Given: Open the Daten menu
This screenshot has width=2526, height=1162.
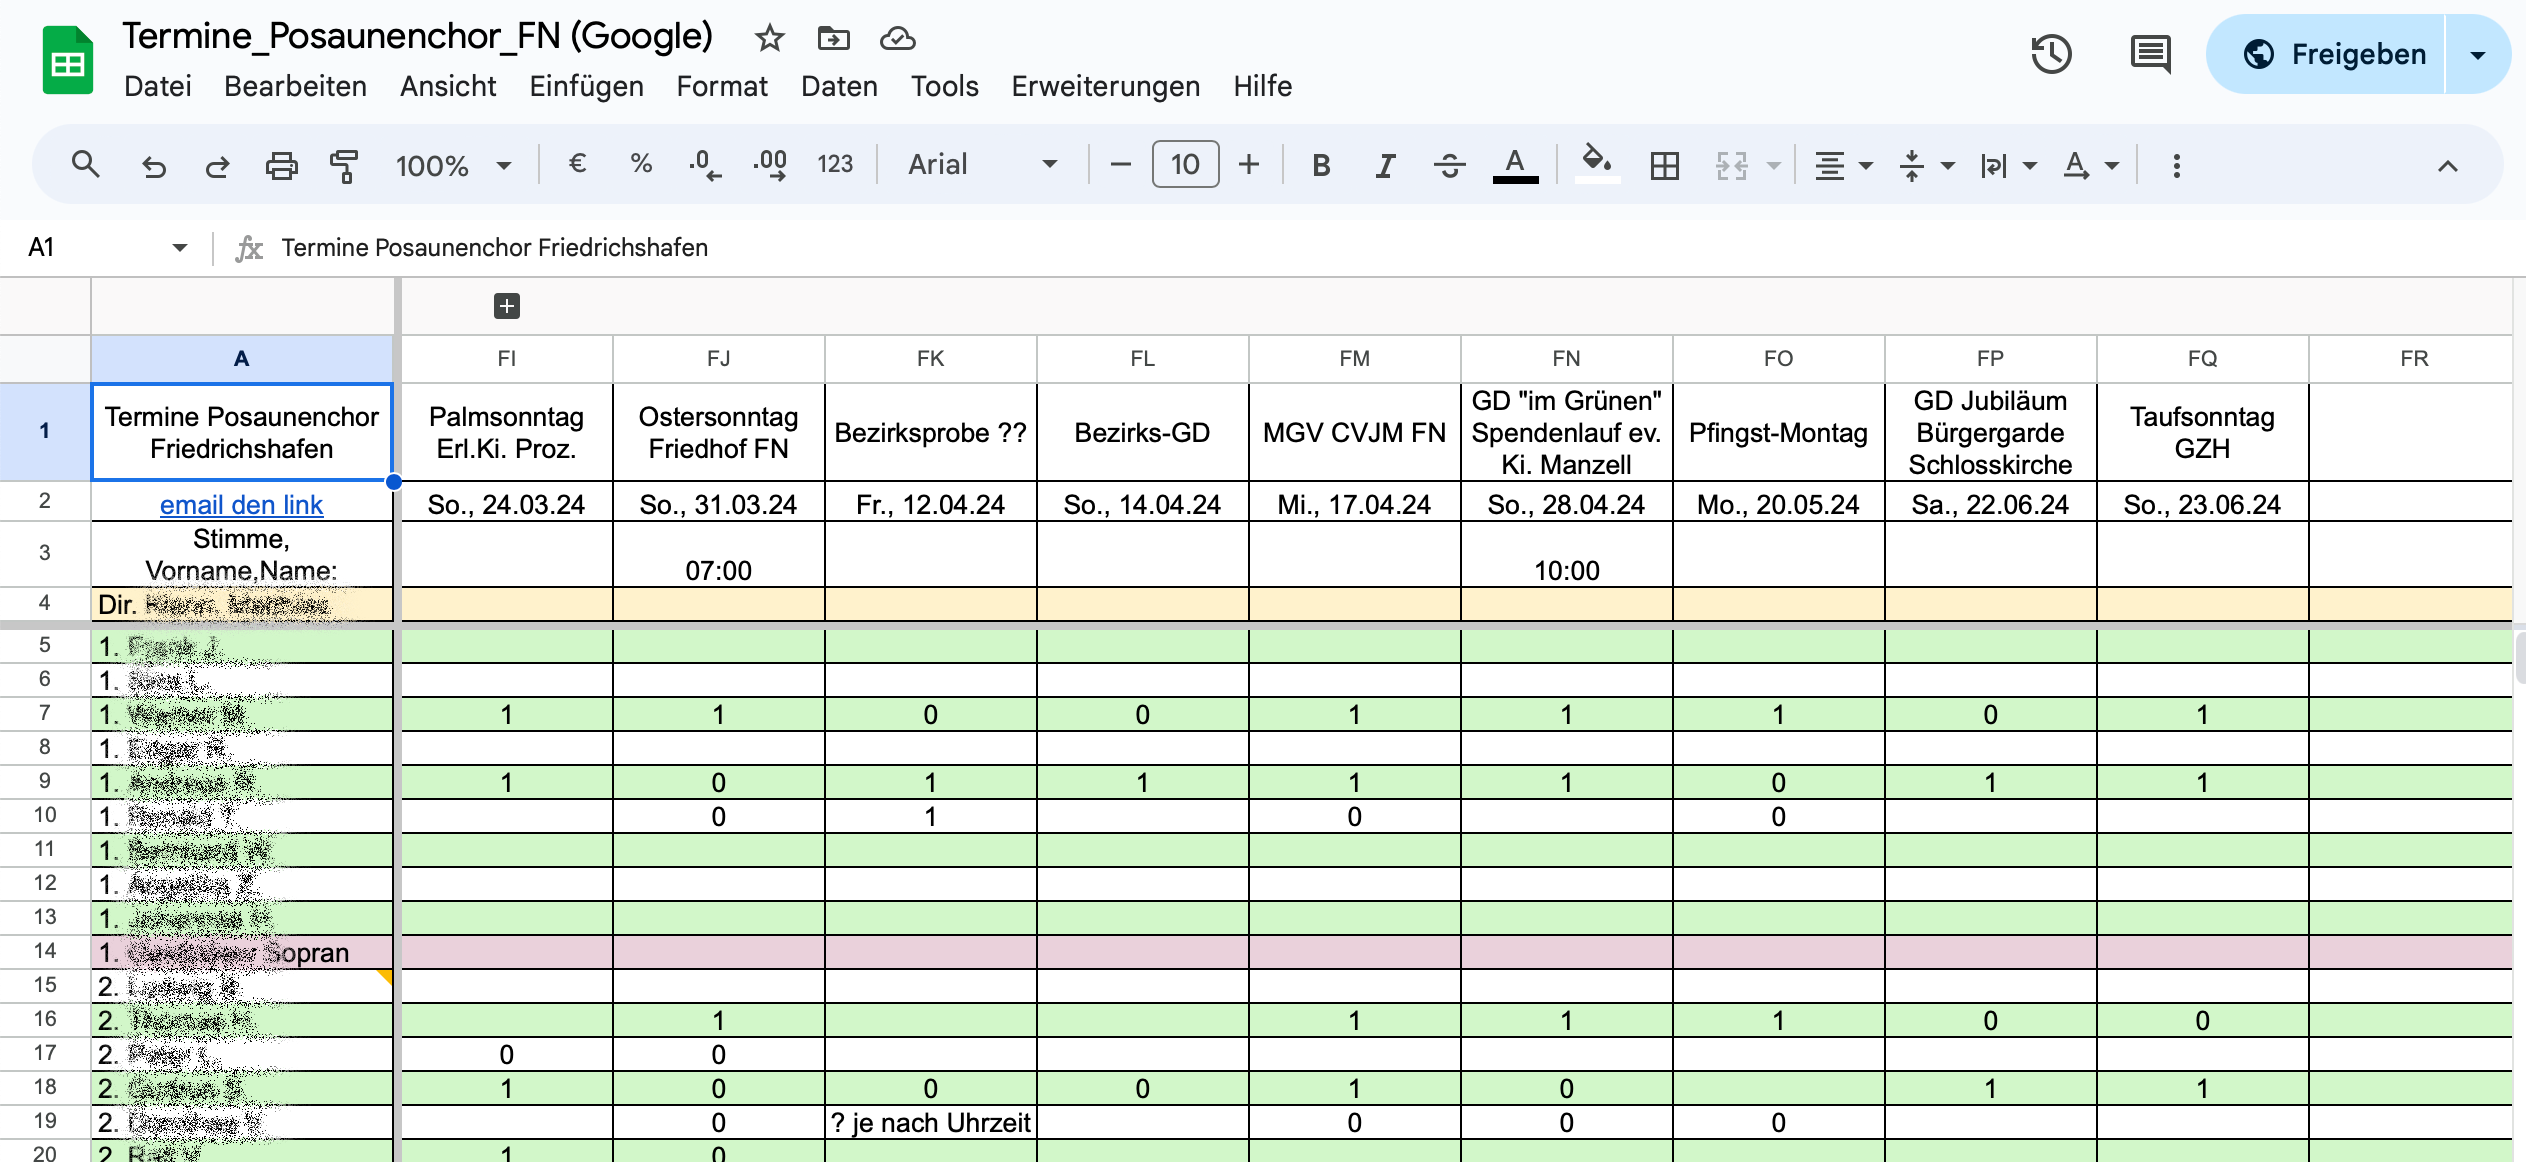Looking at the screenshot, I should 838,86.
